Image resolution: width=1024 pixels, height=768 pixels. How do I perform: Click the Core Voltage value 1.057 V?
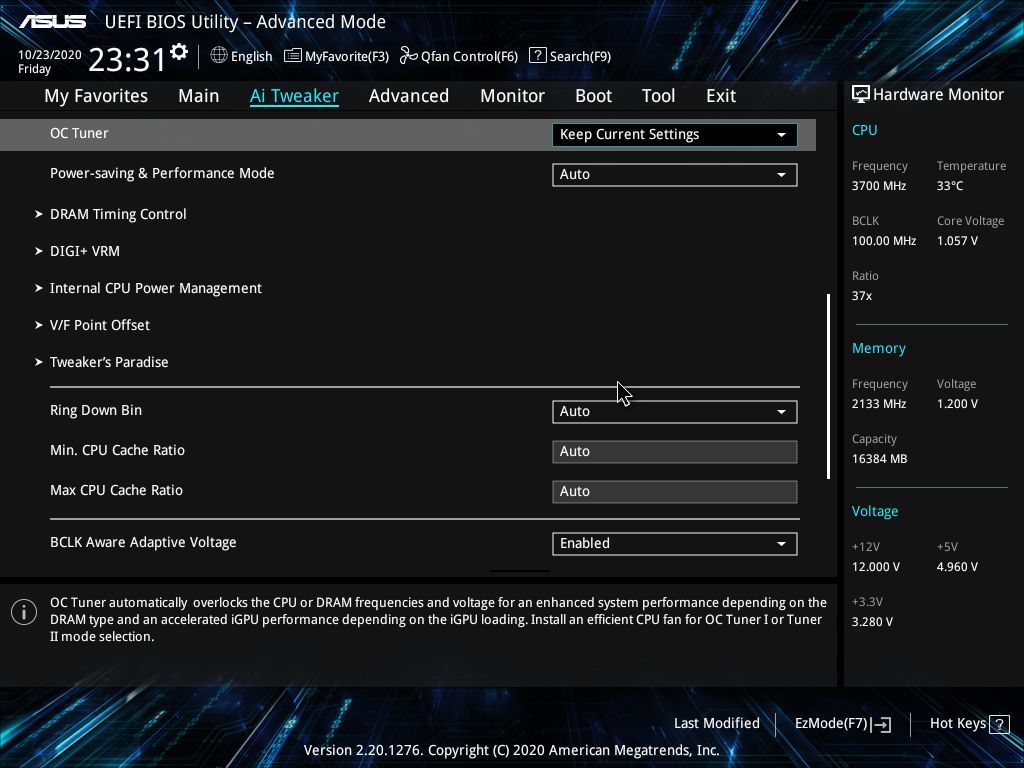click(957, 241)
